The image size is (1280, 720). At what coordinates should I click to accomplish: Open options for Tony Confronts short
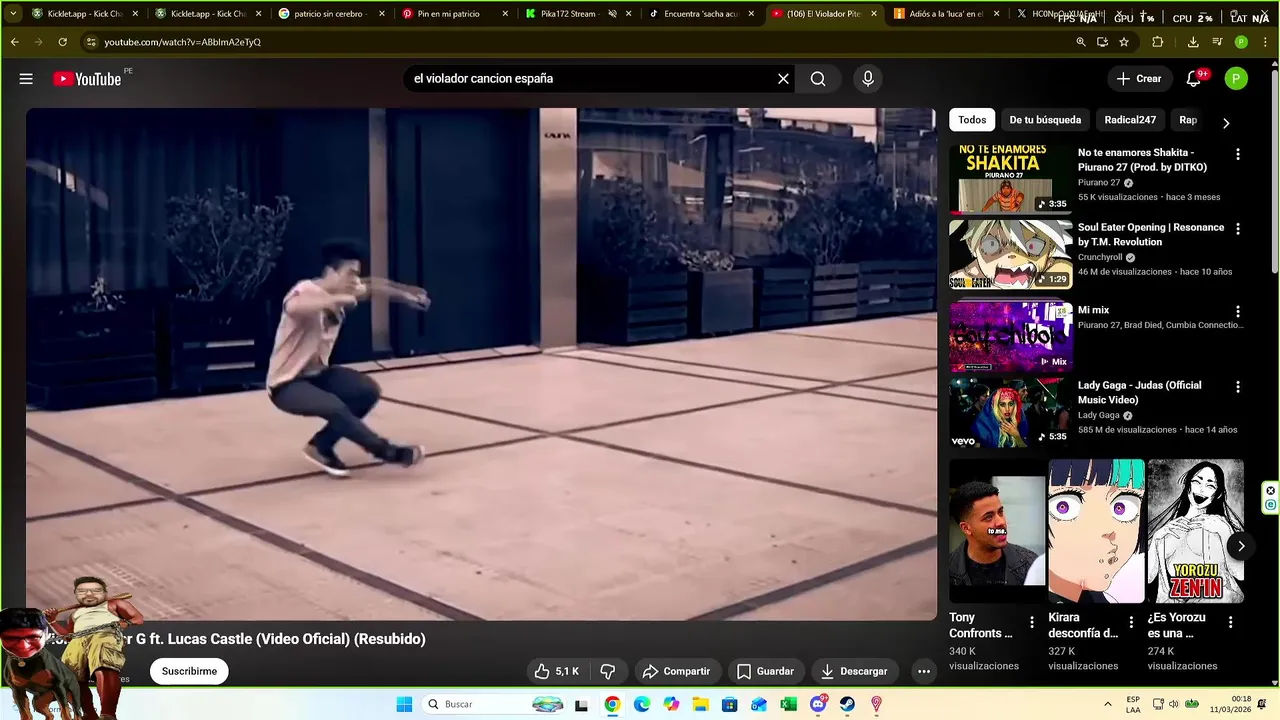point(1032,622)
